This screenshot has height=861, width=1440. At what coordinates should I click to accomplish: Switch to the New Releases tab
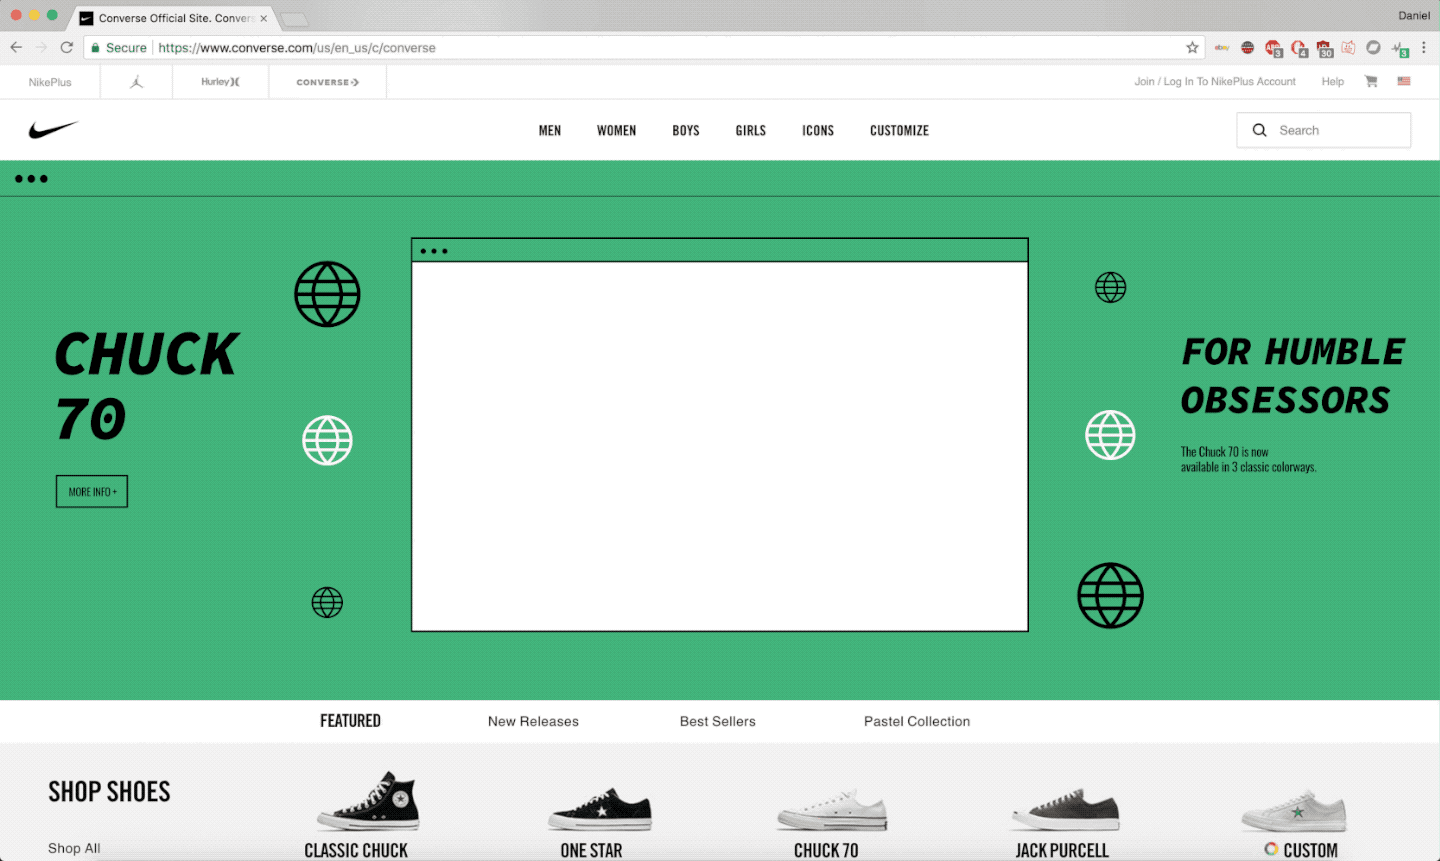(x=533, y=721)
